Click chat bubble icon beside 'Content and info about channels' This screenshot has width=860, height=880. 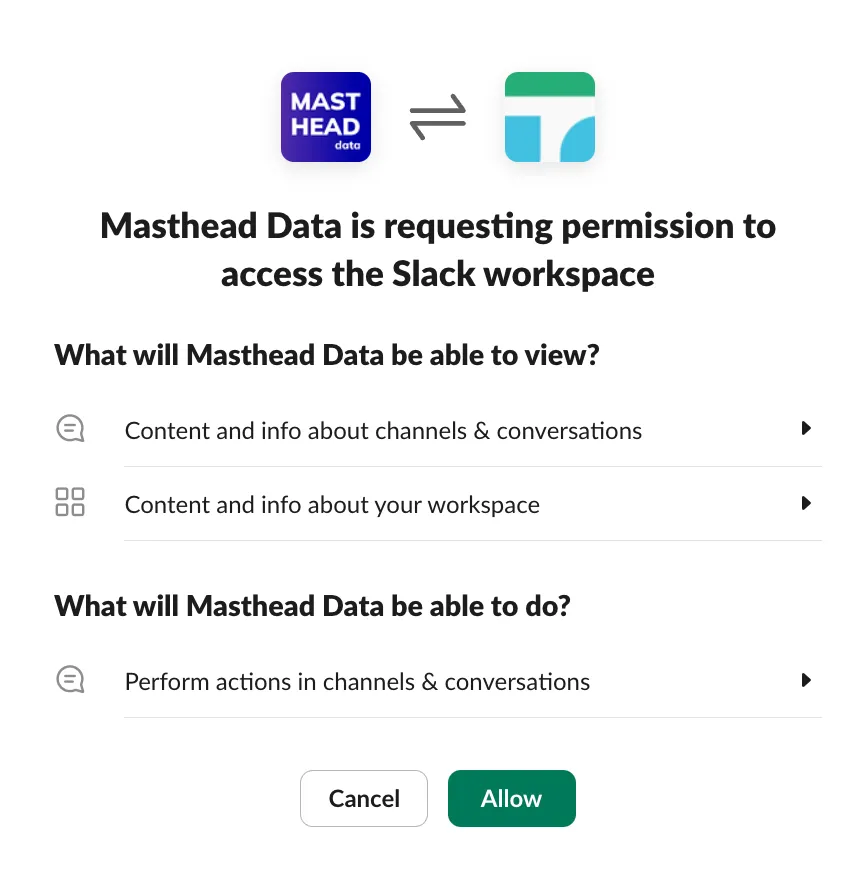(x=70, y=430)
